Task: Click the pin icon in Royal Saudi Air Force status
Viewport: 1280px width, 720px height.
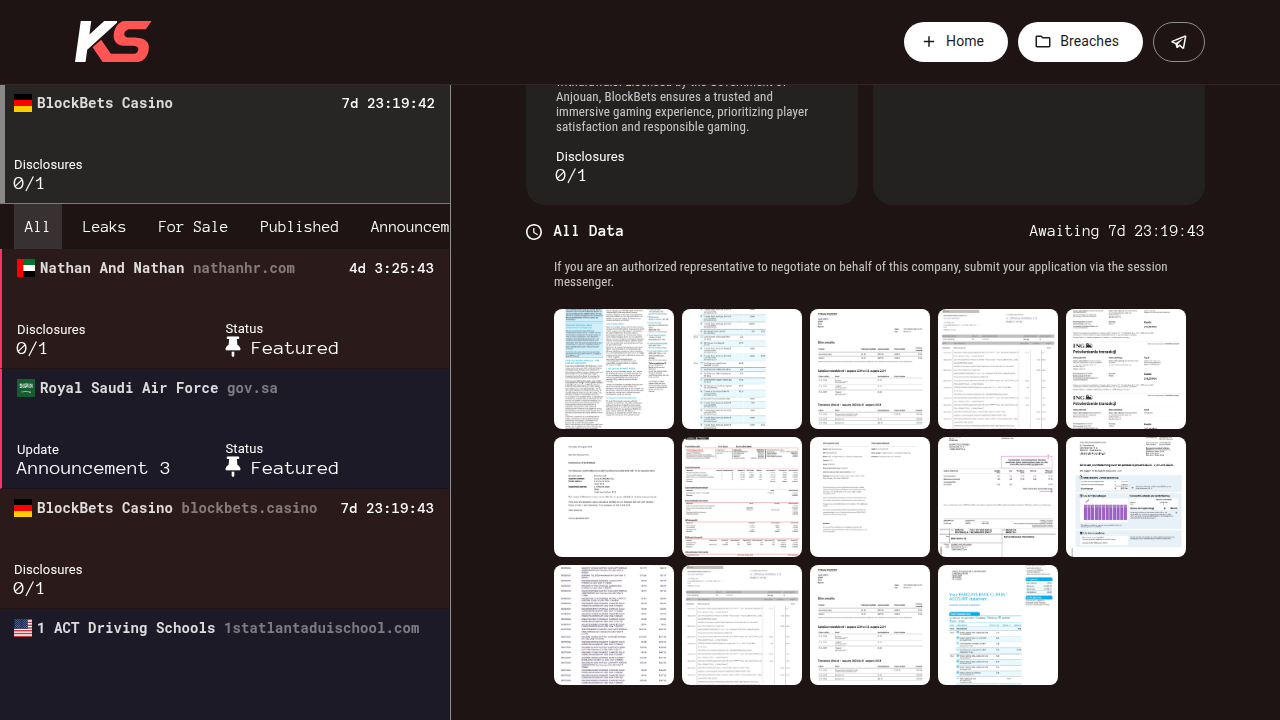Action: click(x=233, y=467)
